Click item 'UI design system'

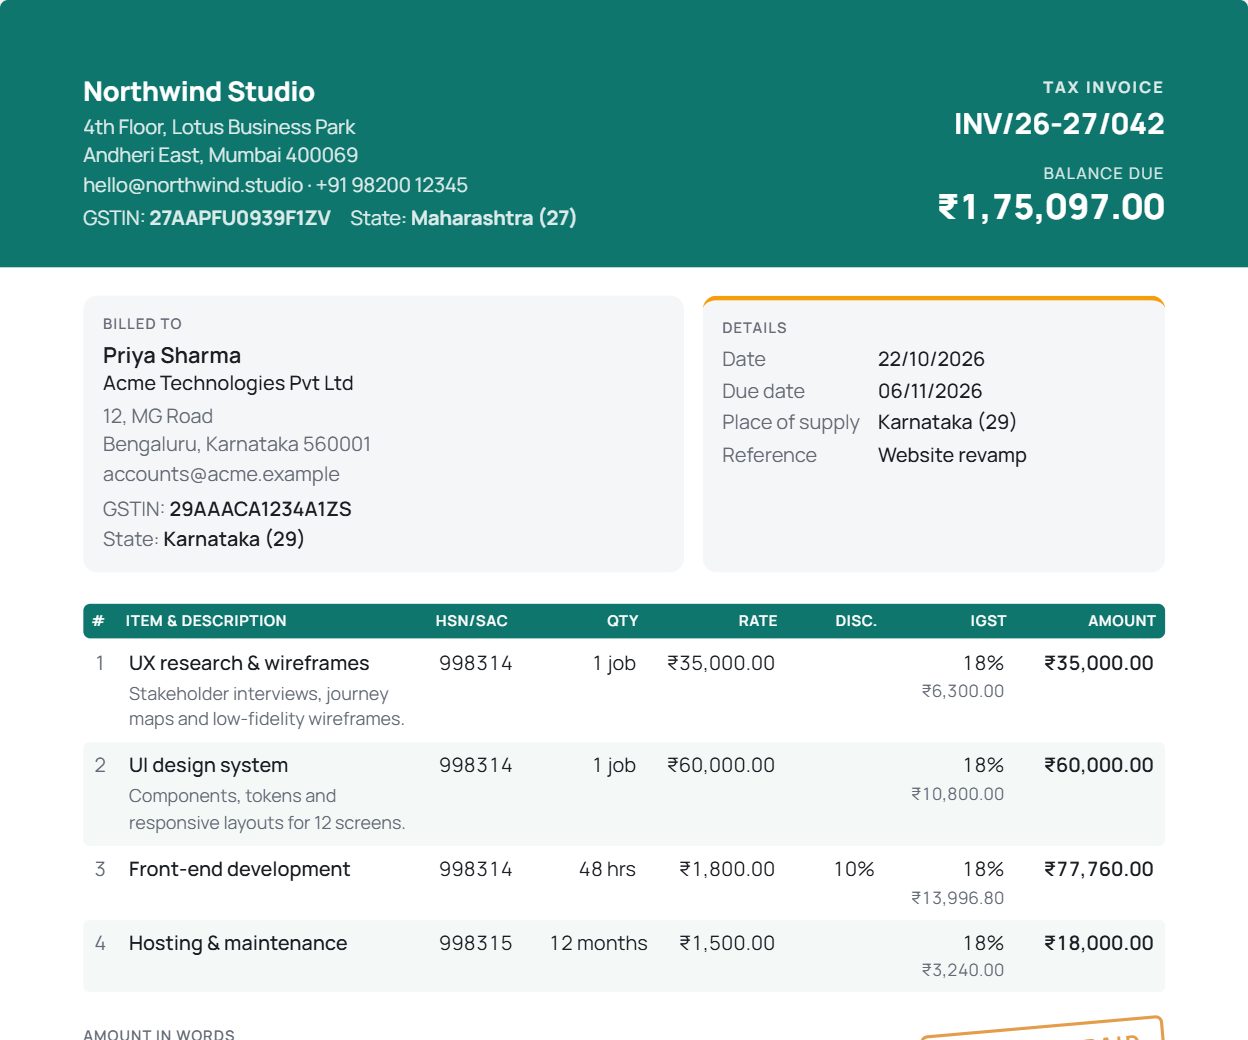tap(208, 765)
